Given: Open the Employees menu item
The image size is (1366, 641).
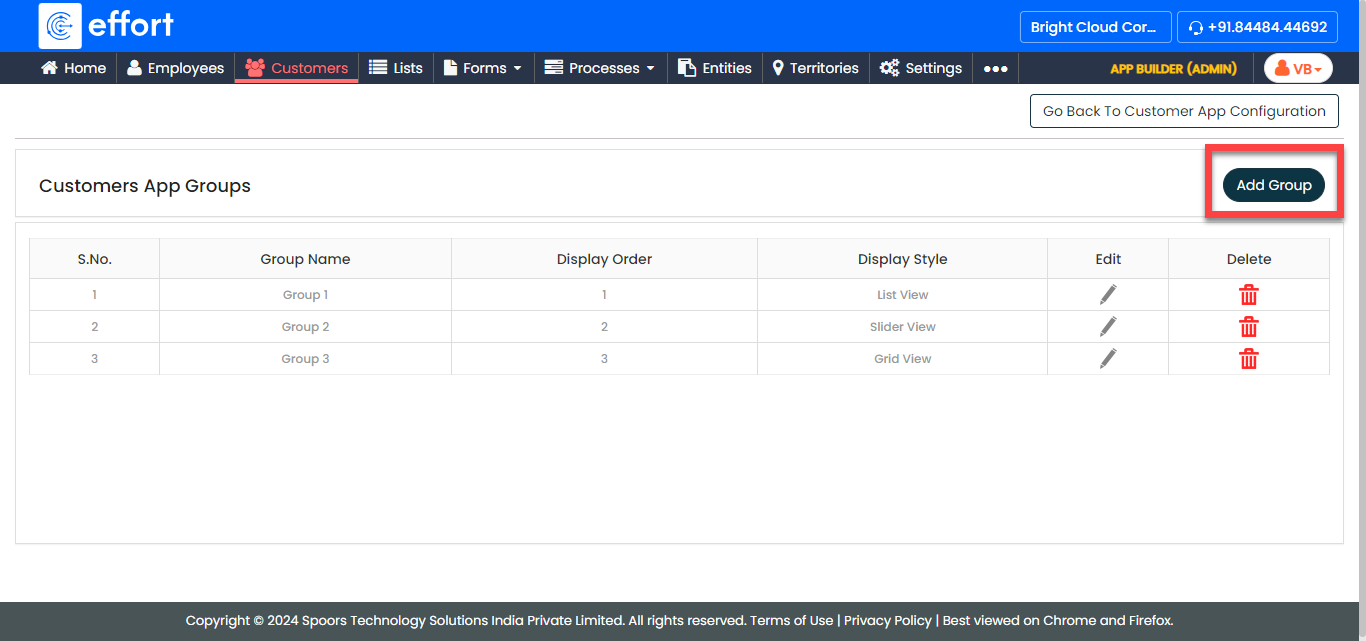Looking at the screenshot, I should [x=175, y=68].
